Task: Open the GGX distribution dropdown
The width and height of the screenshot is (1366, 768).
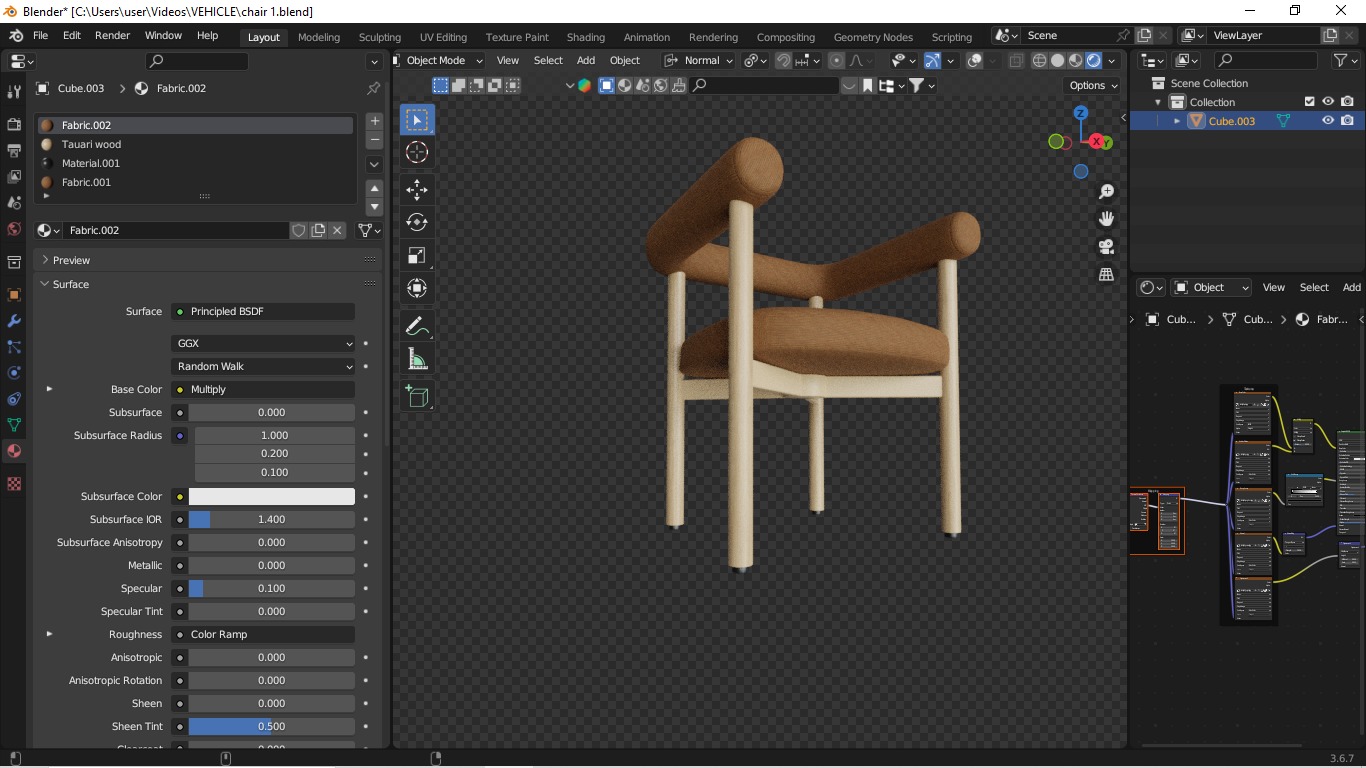Action: (x=263, y=343)
